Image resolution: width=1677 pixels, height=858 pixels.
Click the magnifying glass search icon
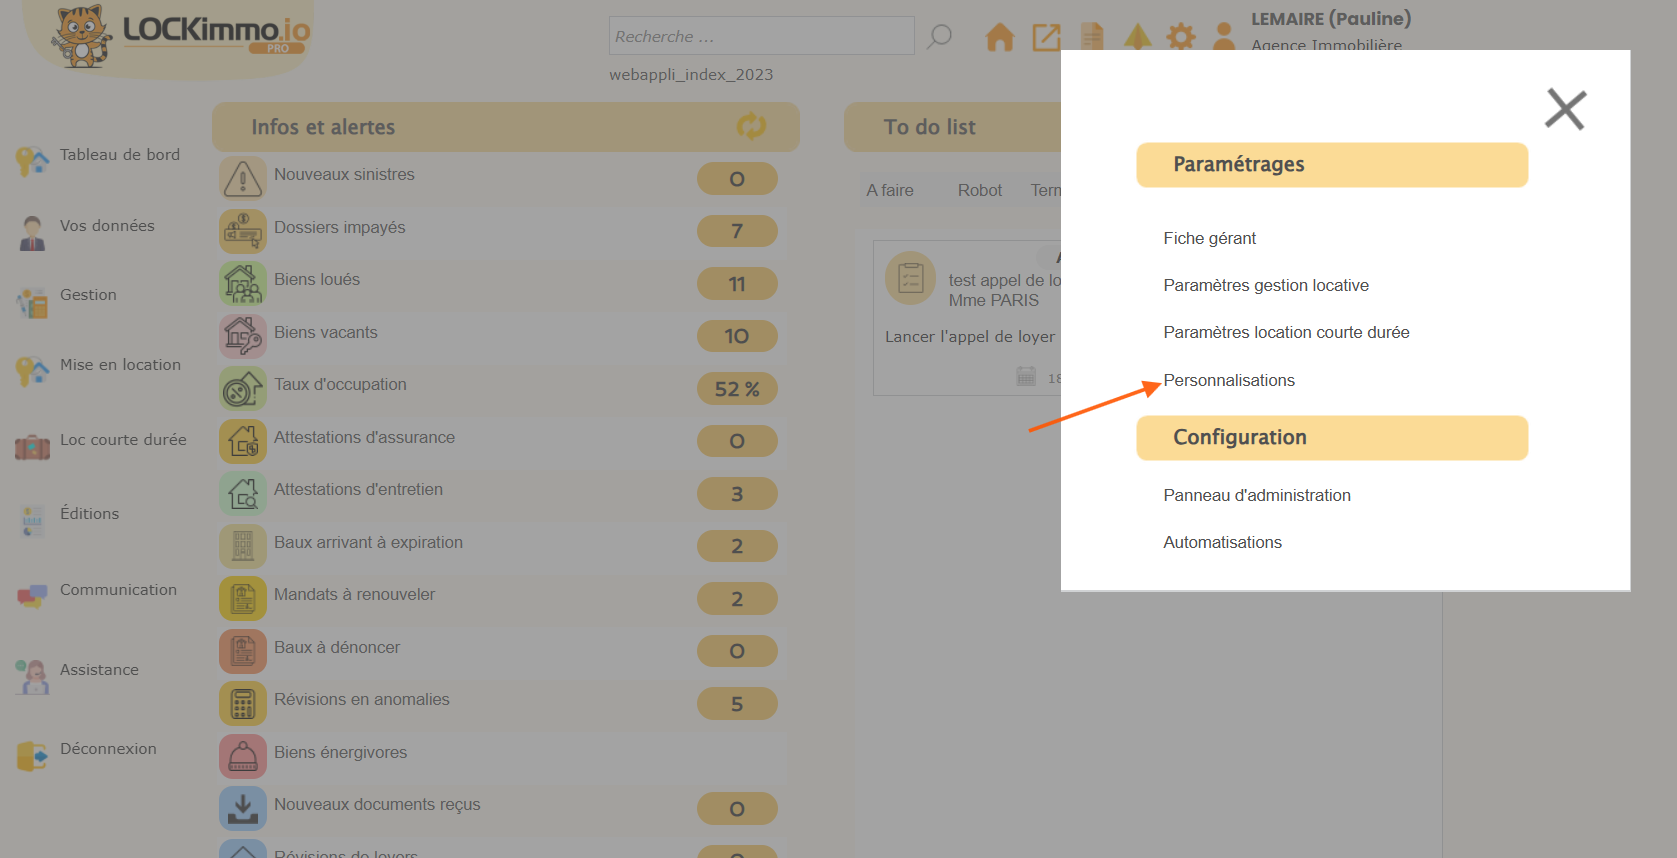pyautogui.click(x=939, y=37)
